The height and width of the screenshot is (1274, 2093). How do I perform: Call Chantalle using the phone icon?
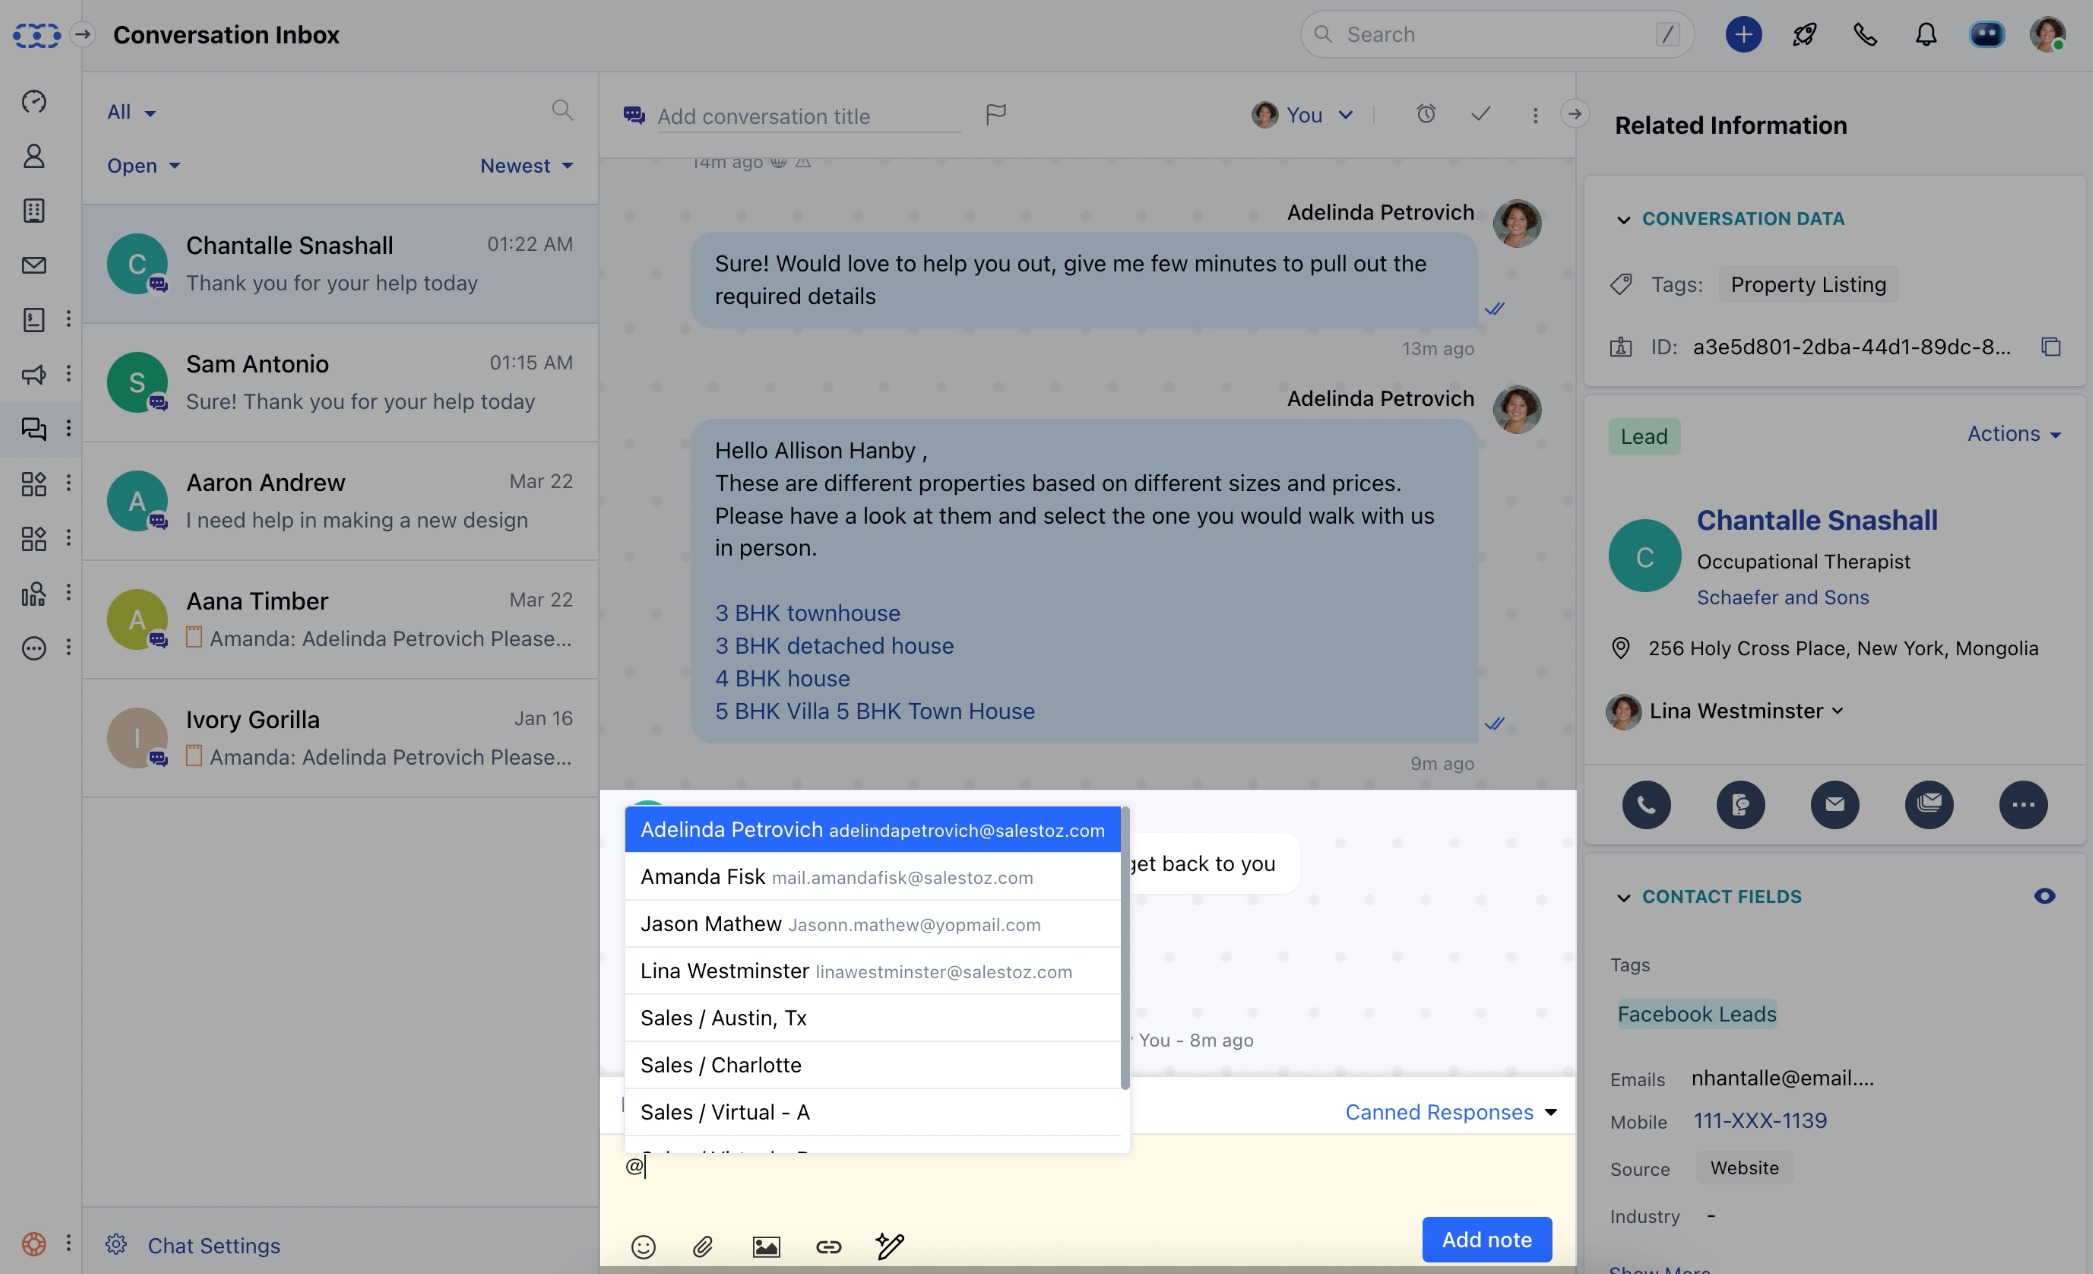(x=1646, y=804)
